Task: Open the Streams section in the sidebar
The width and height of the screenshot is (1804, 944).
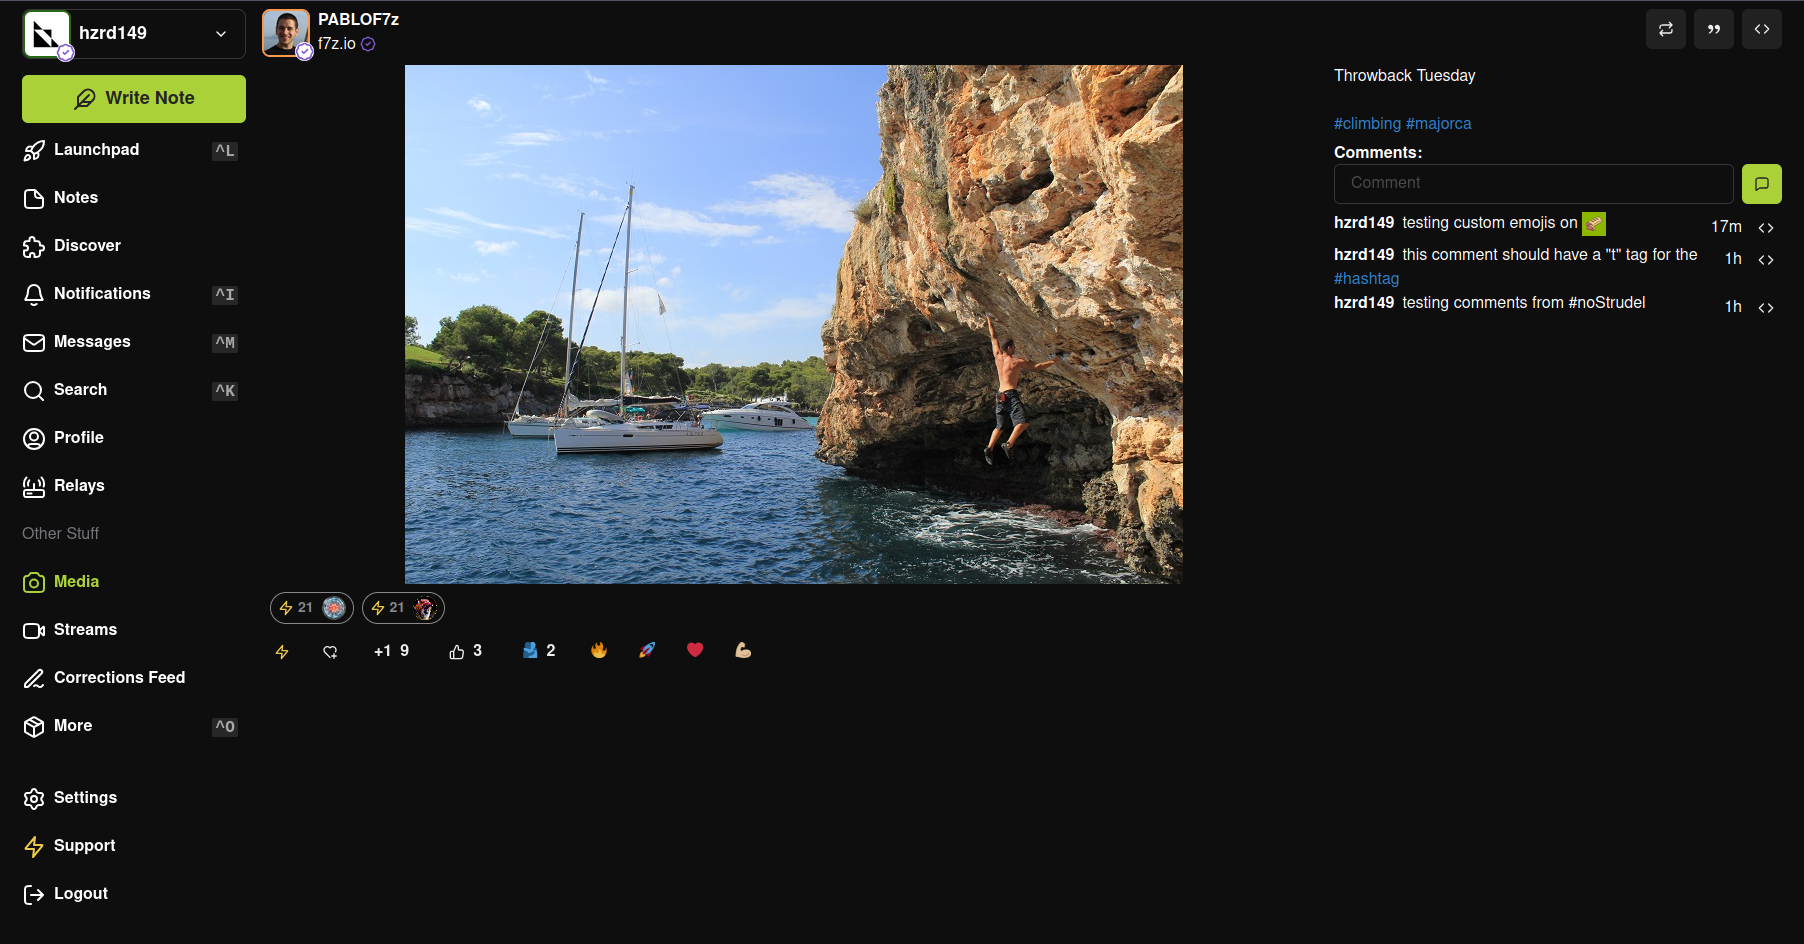Action: 85,630
